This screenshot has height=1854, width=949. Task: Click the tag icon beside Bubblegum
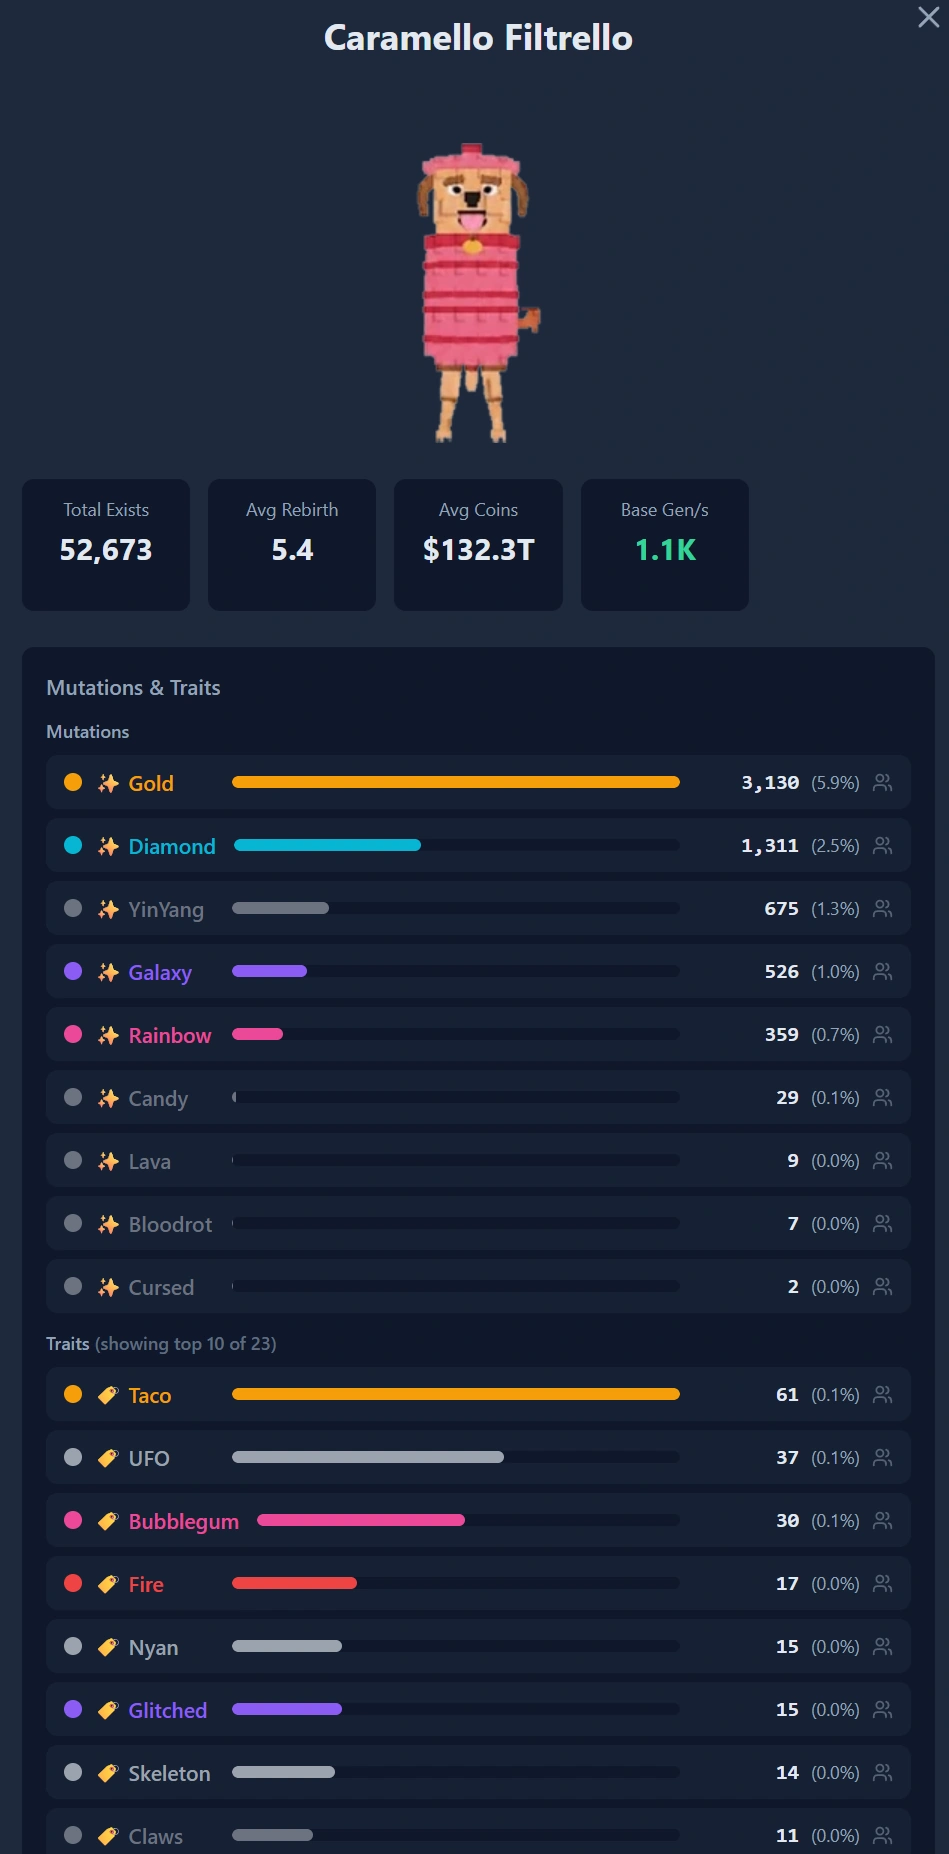[x=108, y=1521]
